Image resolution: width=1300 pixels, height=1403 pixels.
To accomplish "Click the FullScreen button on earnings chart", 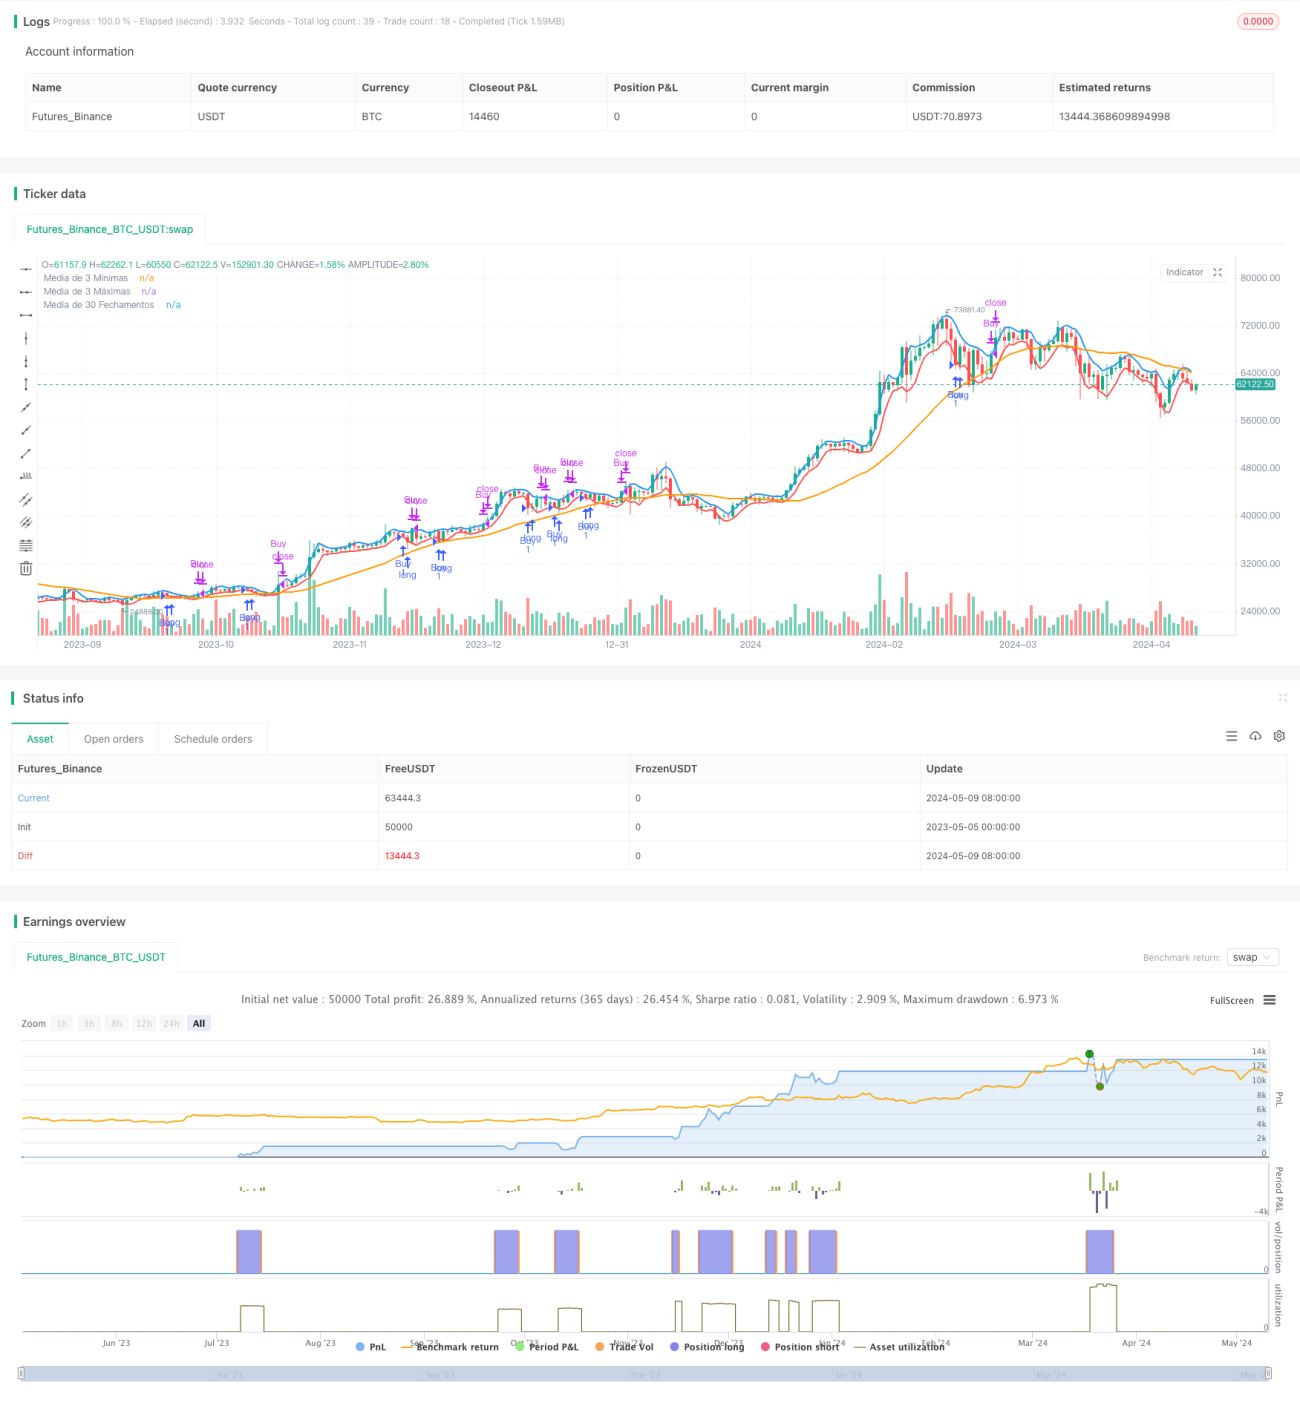I will tap(1231, 1000).
